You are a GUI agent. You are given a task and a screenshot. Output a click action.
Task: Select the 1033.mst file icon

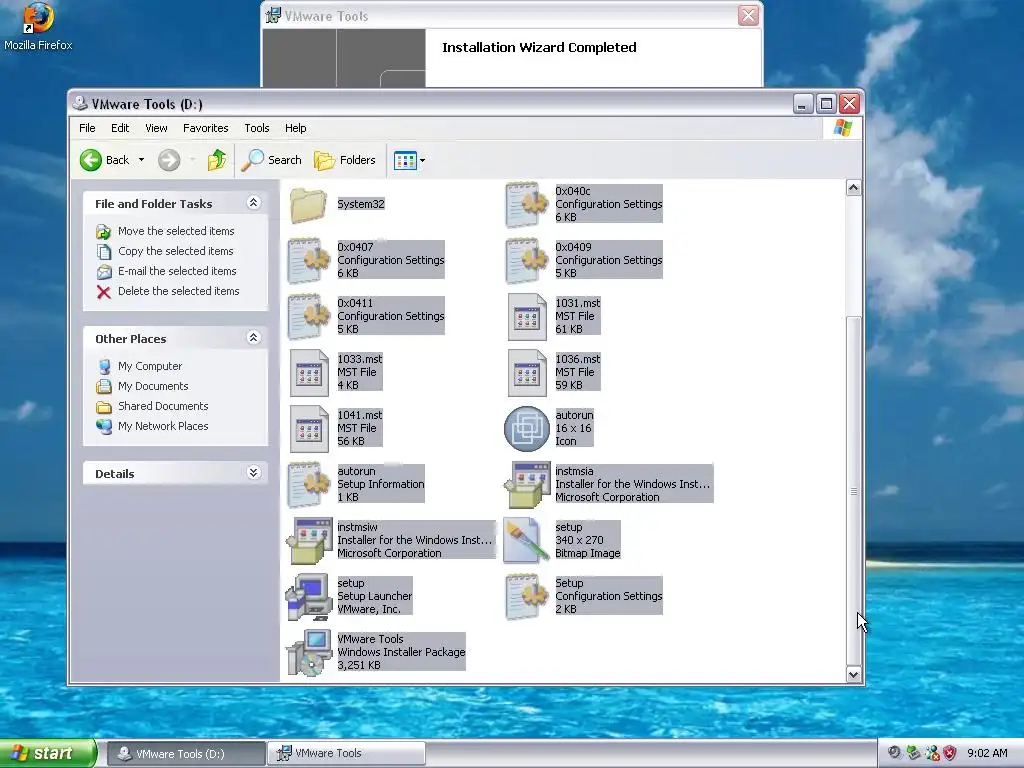point(309,373)
